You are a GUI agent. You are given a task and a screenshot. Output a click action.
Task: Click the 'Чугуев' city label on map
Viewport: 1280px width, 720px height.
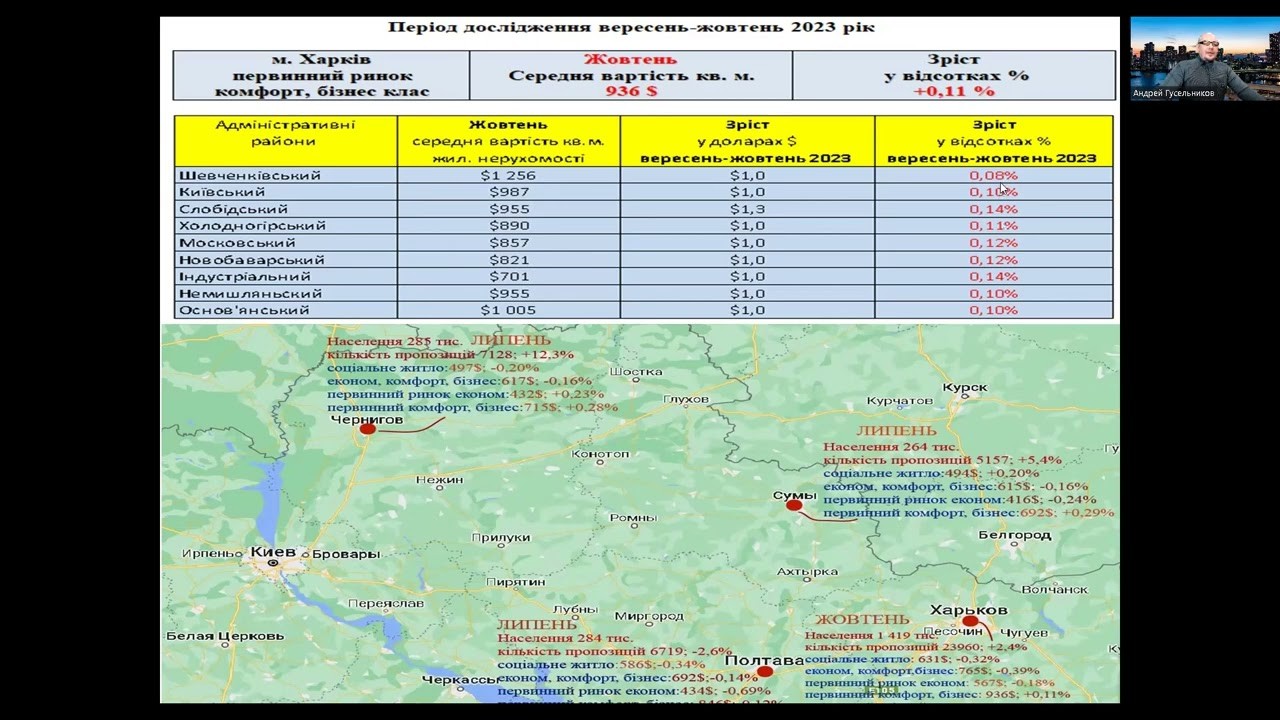point(1024,633)
